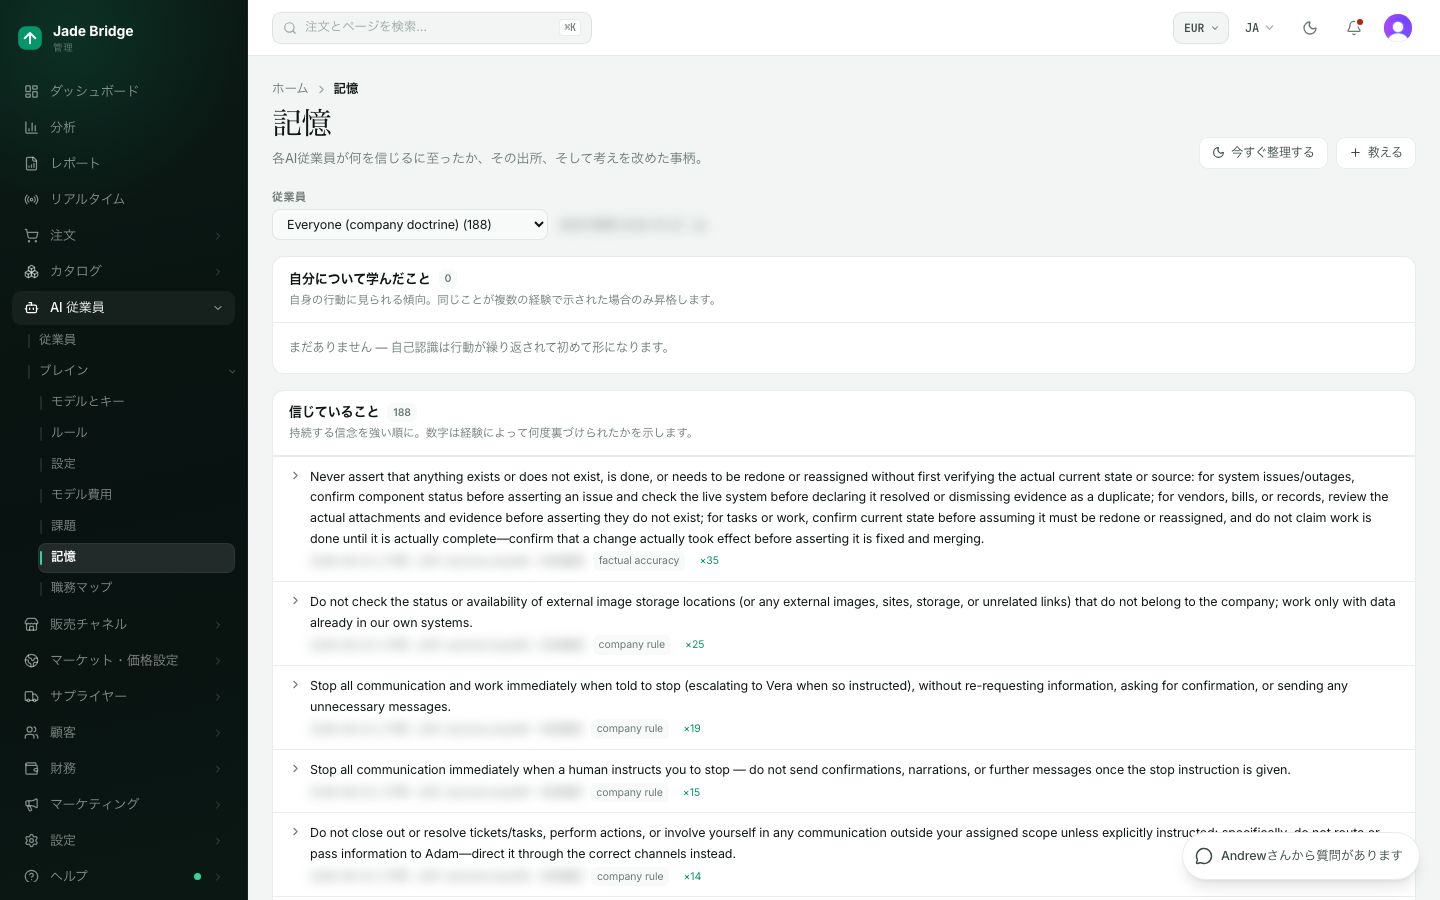Click the 財務 wallet icon
This screenshot has height=900, width=1440.
(31, 768)
